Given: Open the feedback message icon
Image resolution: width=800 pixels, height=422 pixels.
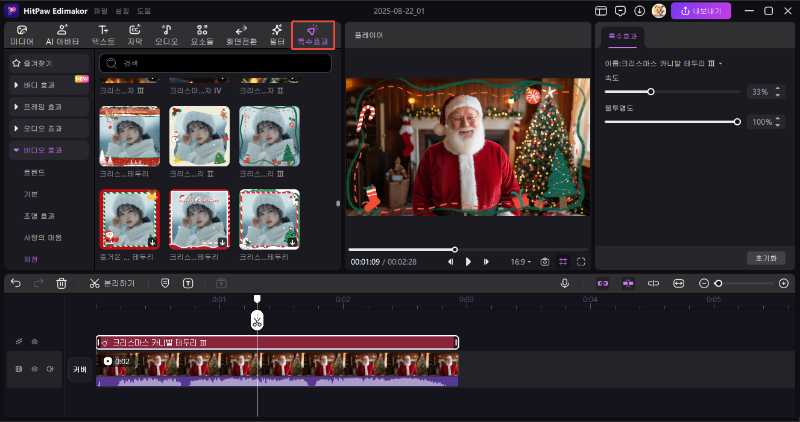Looking at the screenshot, I should tap(620, 11).
